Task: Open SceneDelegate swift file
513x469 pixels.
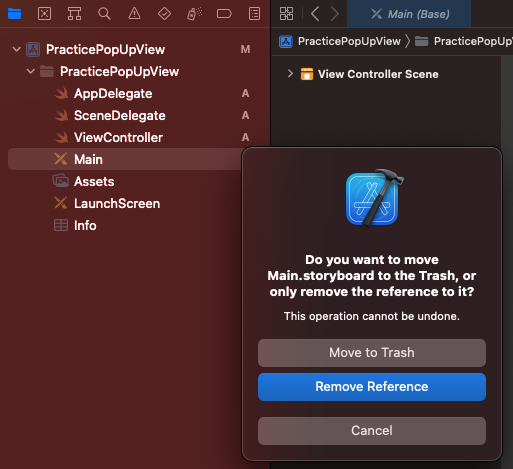Action: pyautogui.click(x=120, y=116)
